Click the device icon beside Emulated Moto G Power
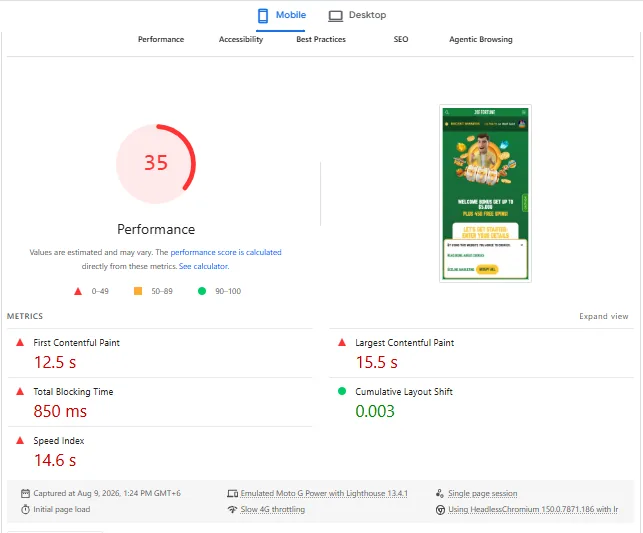The width and height of the screenshot is (643, 533). tap(233, 493)
